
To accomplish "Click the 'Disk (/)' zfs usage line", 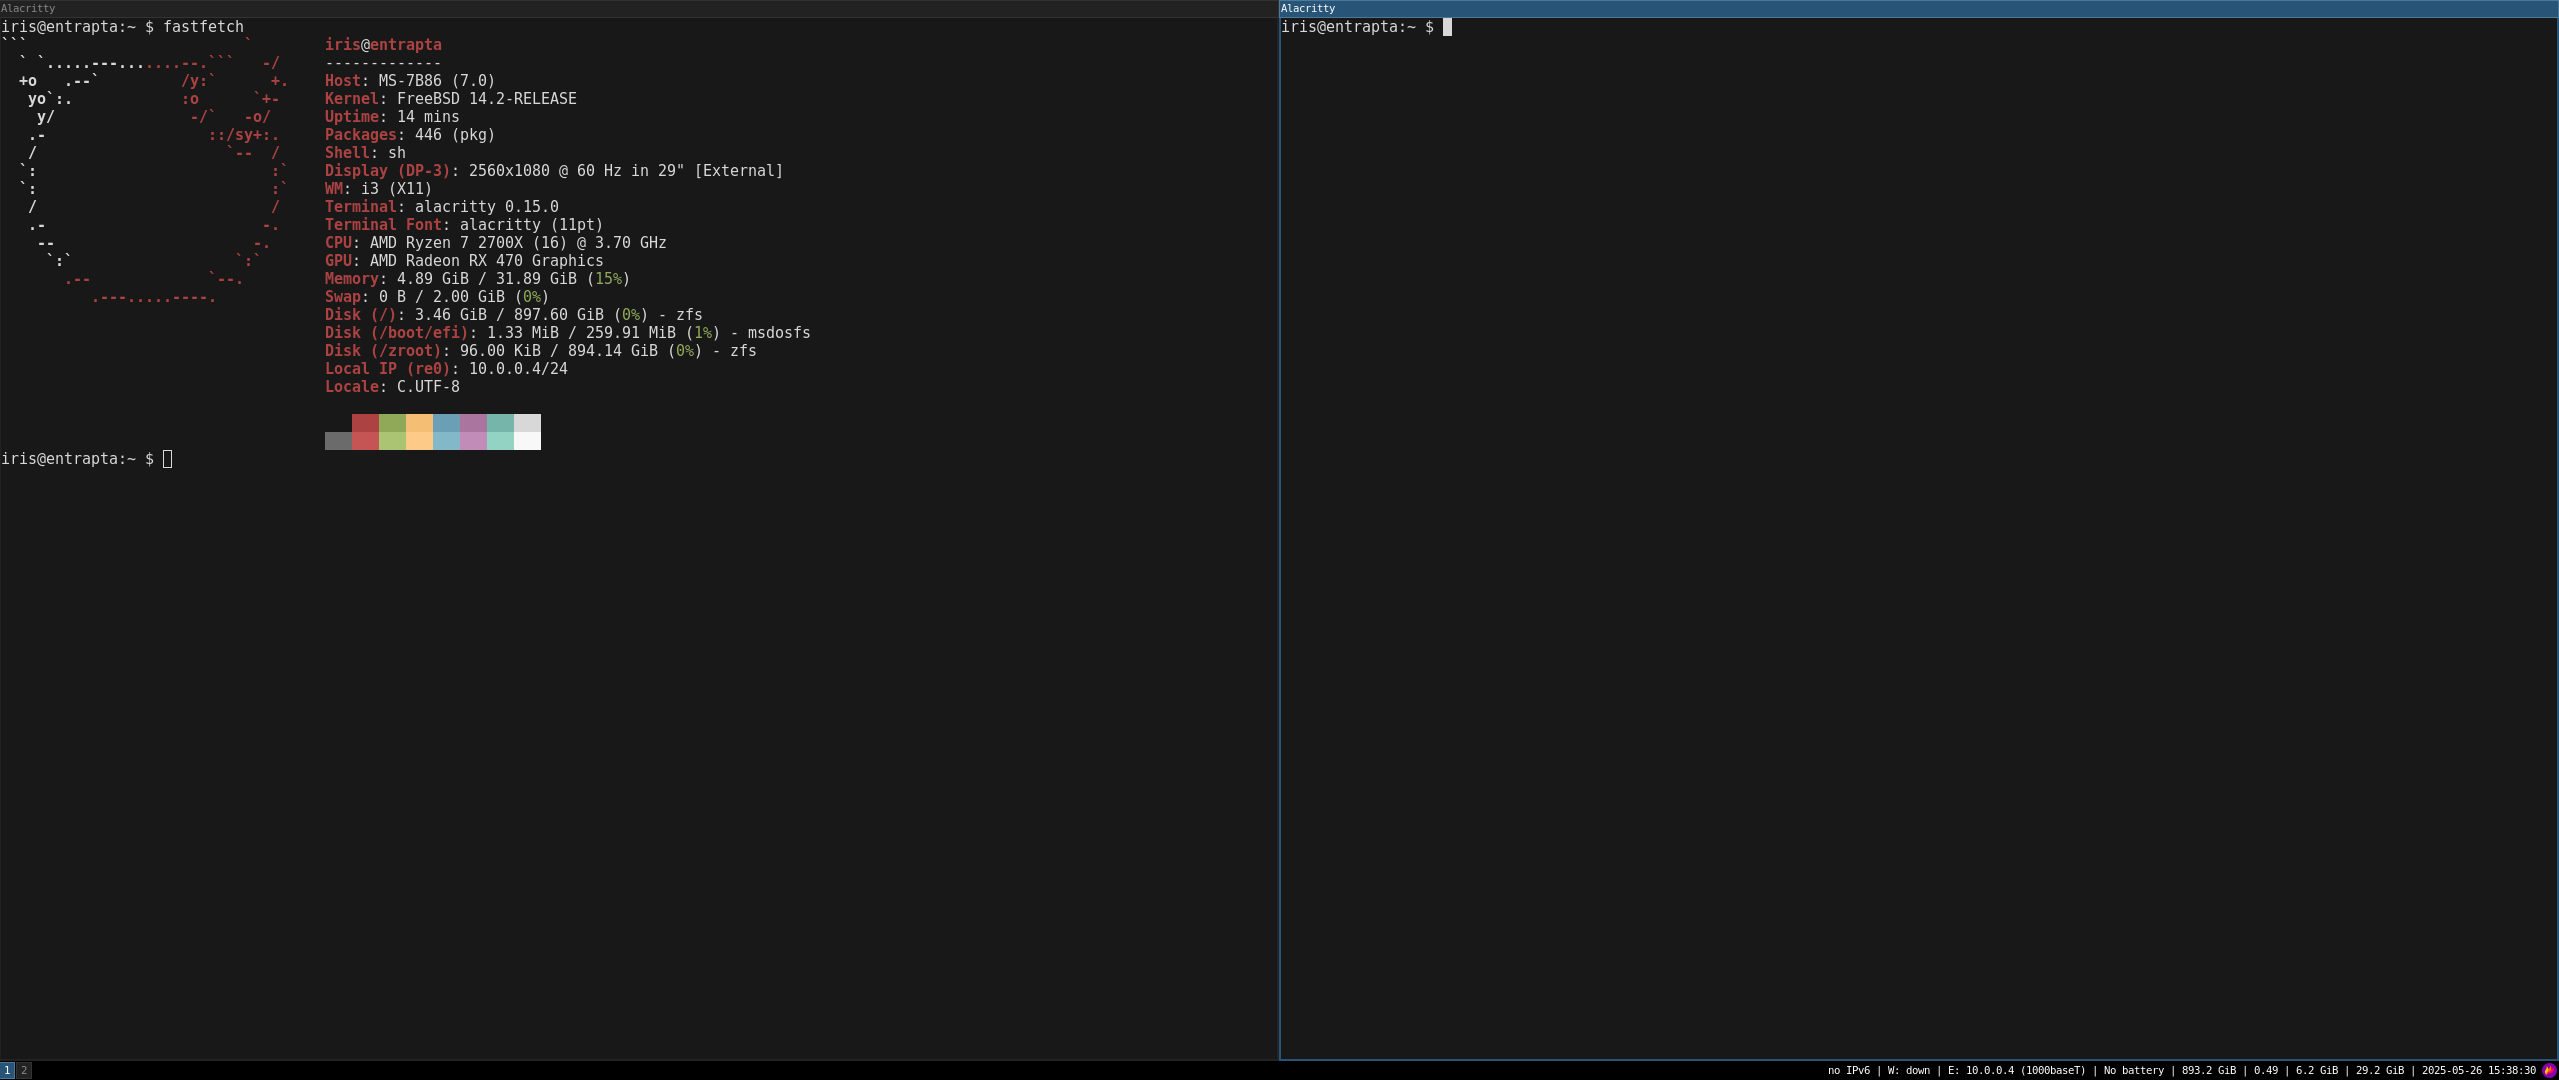I will coord(514,315).
